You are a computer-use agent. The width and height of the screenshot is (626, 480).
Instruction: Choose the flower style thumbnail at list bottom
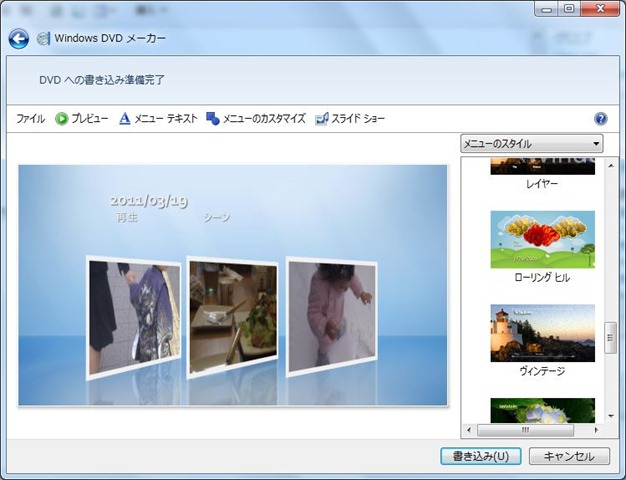click(x=542, y=410)
